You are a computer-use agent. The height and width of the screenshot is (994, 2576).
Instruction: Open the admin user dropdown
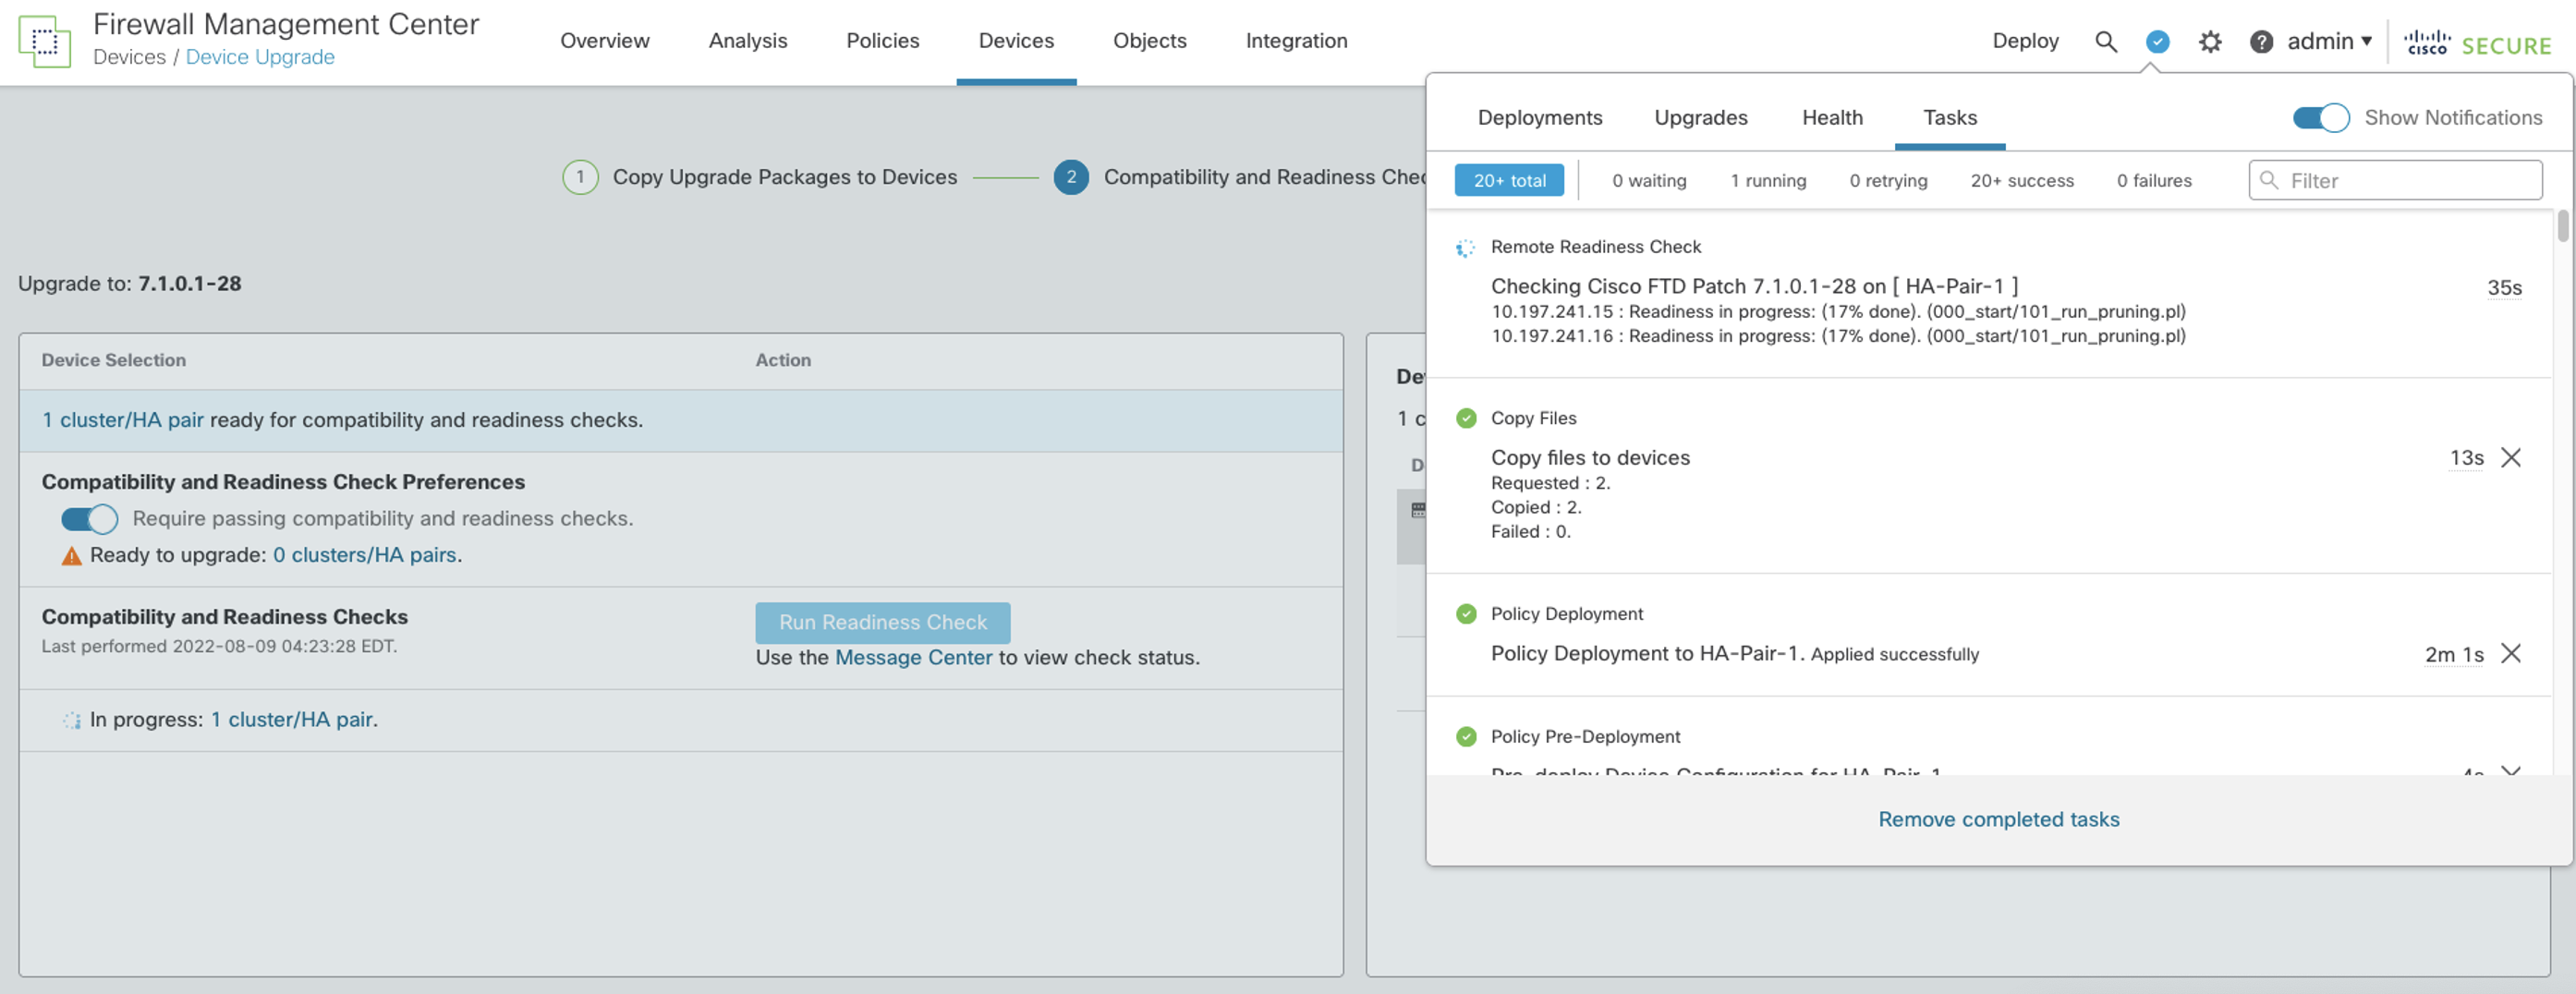click(x=2329, y=41)
